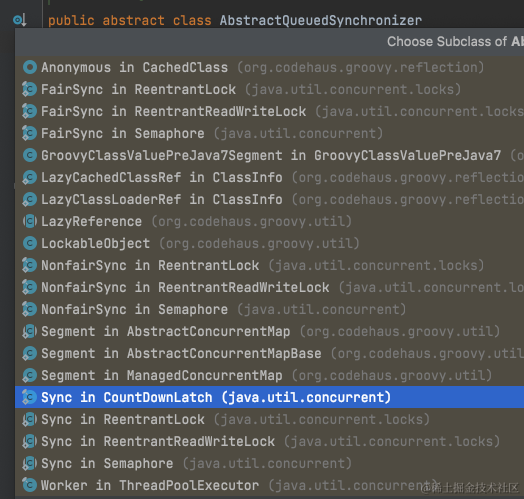
Task: Click the abstract class icon of LazyReference
Action: [30, 222]
